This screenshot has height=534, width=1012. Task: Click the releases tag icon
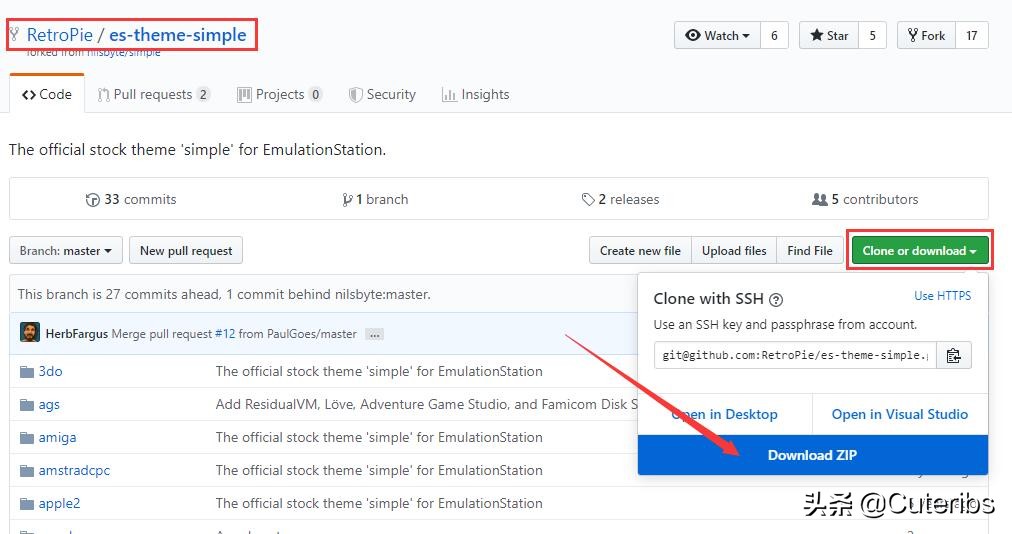pos(588,200)
